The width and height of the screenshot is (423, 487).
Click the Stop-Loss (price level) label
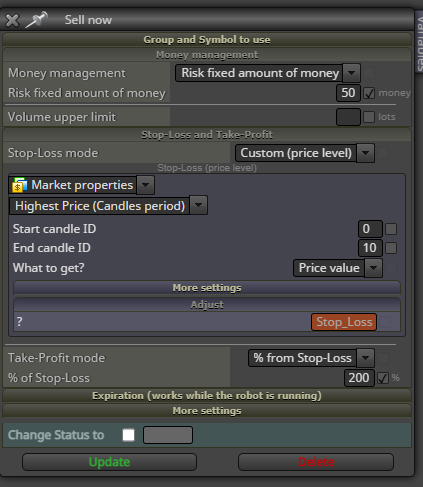coord(207,168)
